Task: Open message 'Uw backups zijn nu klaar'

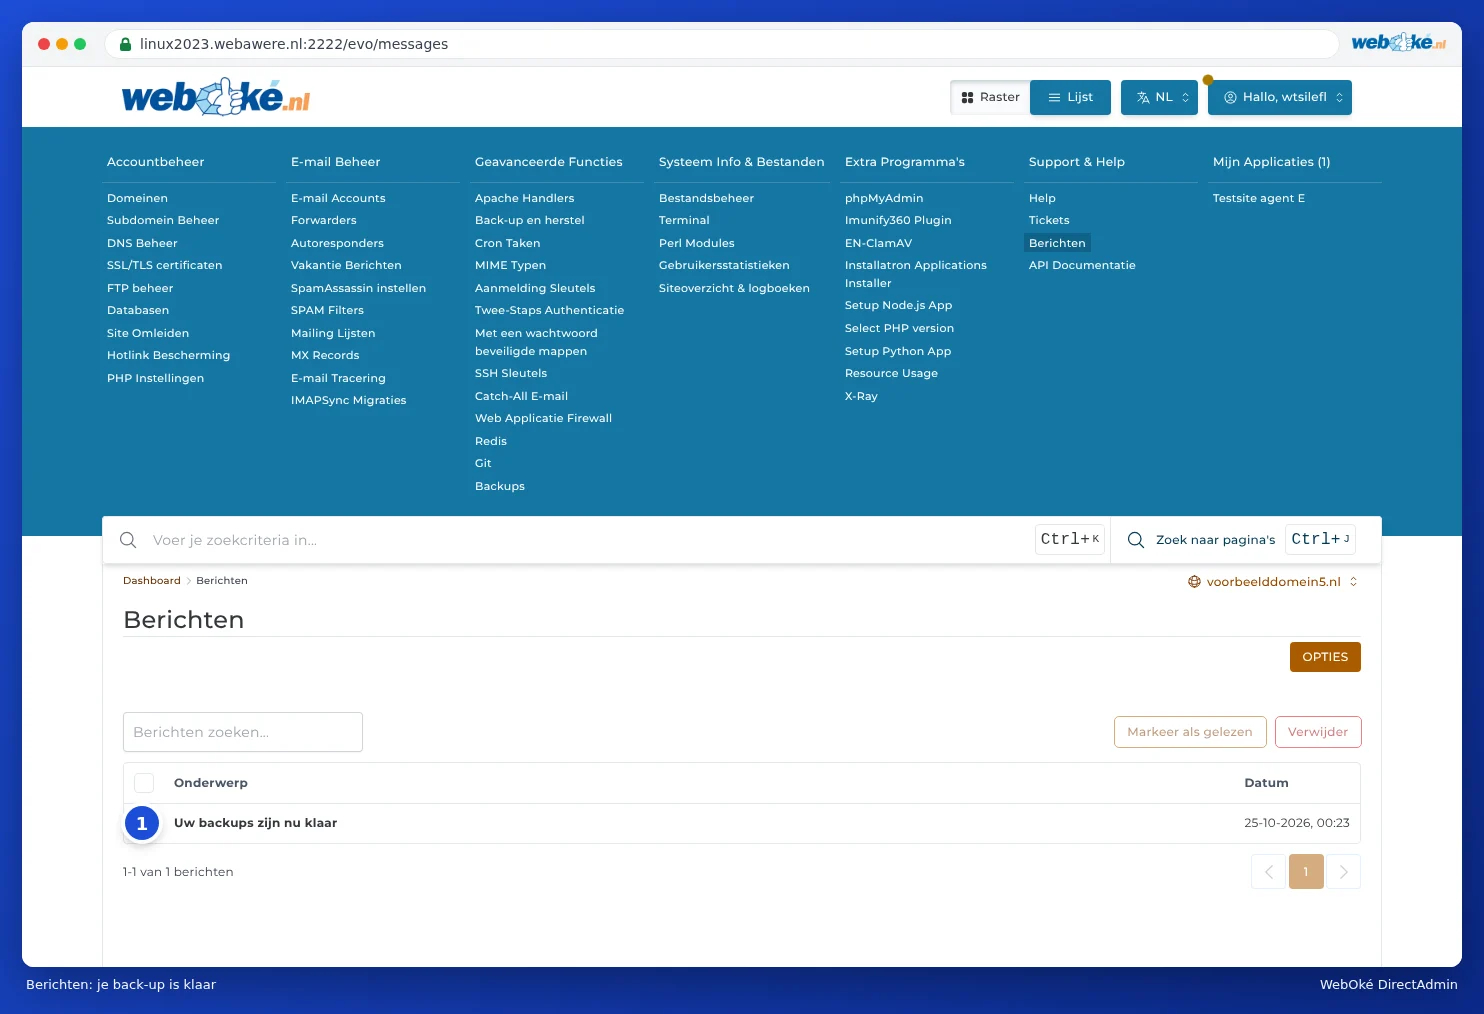Action: click(x=255, y=823)
